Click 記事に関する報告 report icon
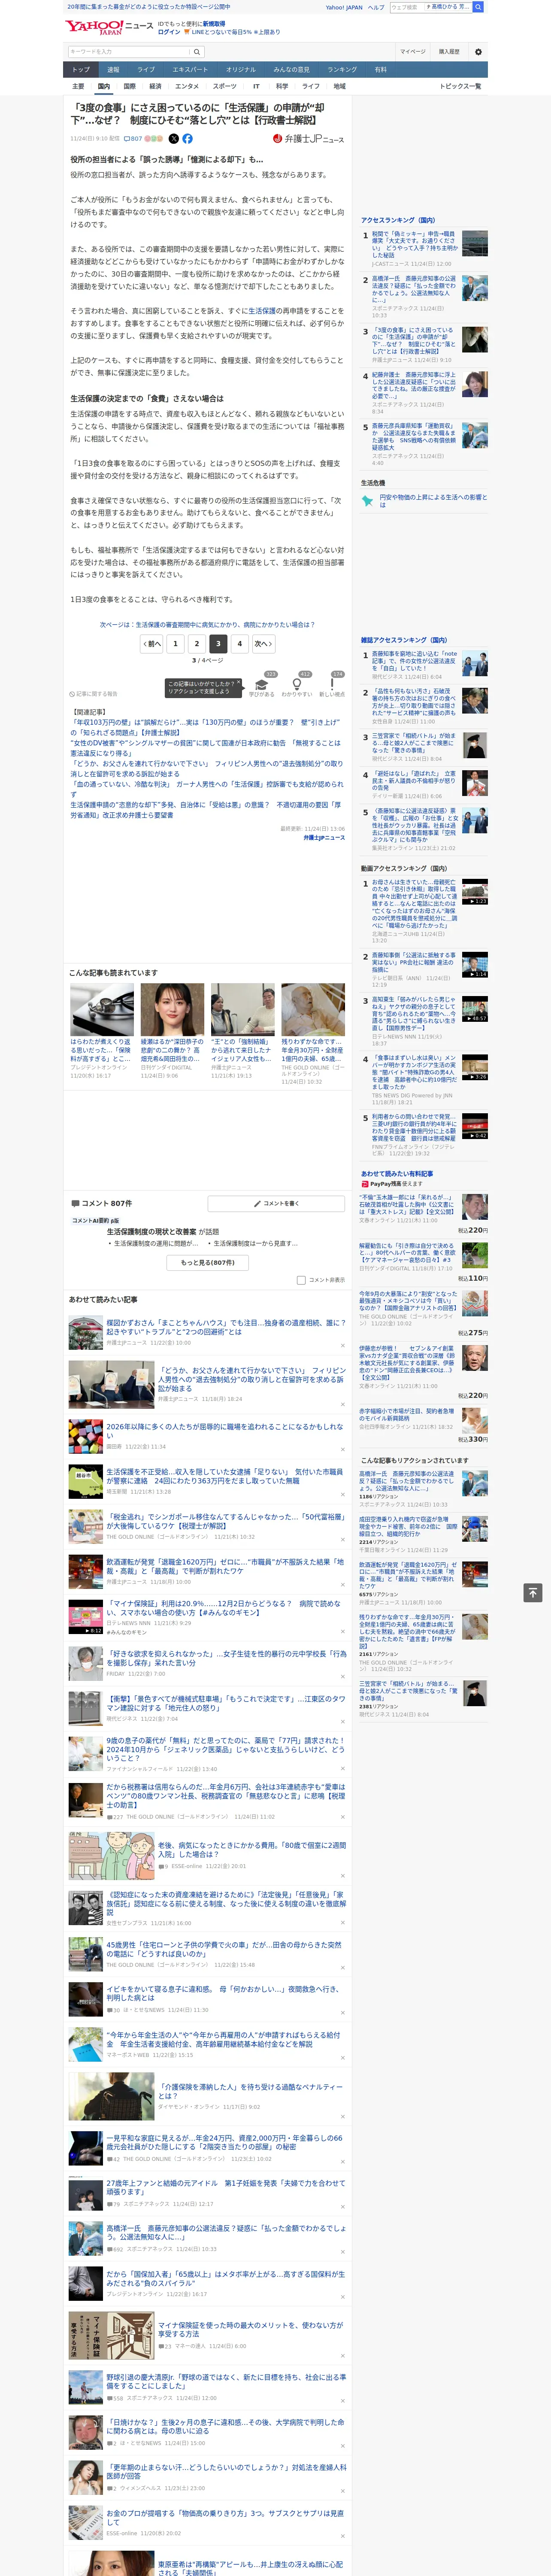This screenshot has width=551, height=2576. point(94,693)
